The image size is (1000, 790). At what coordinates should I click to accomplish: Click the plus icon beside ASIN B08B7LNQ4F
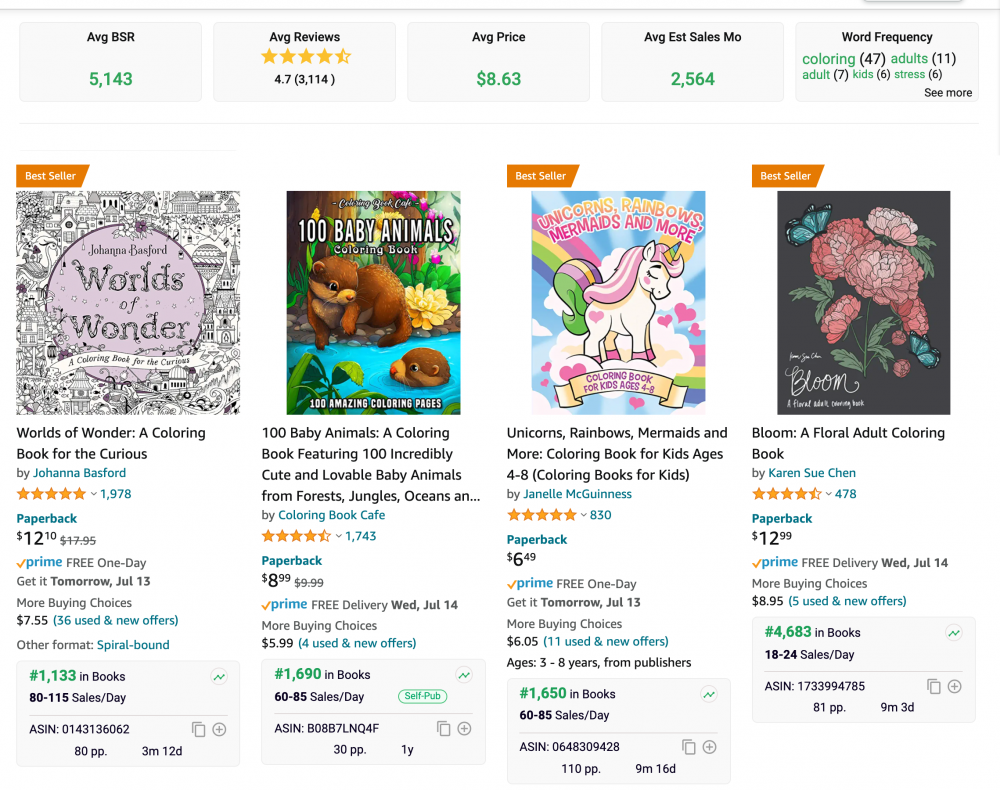(464, 729)
